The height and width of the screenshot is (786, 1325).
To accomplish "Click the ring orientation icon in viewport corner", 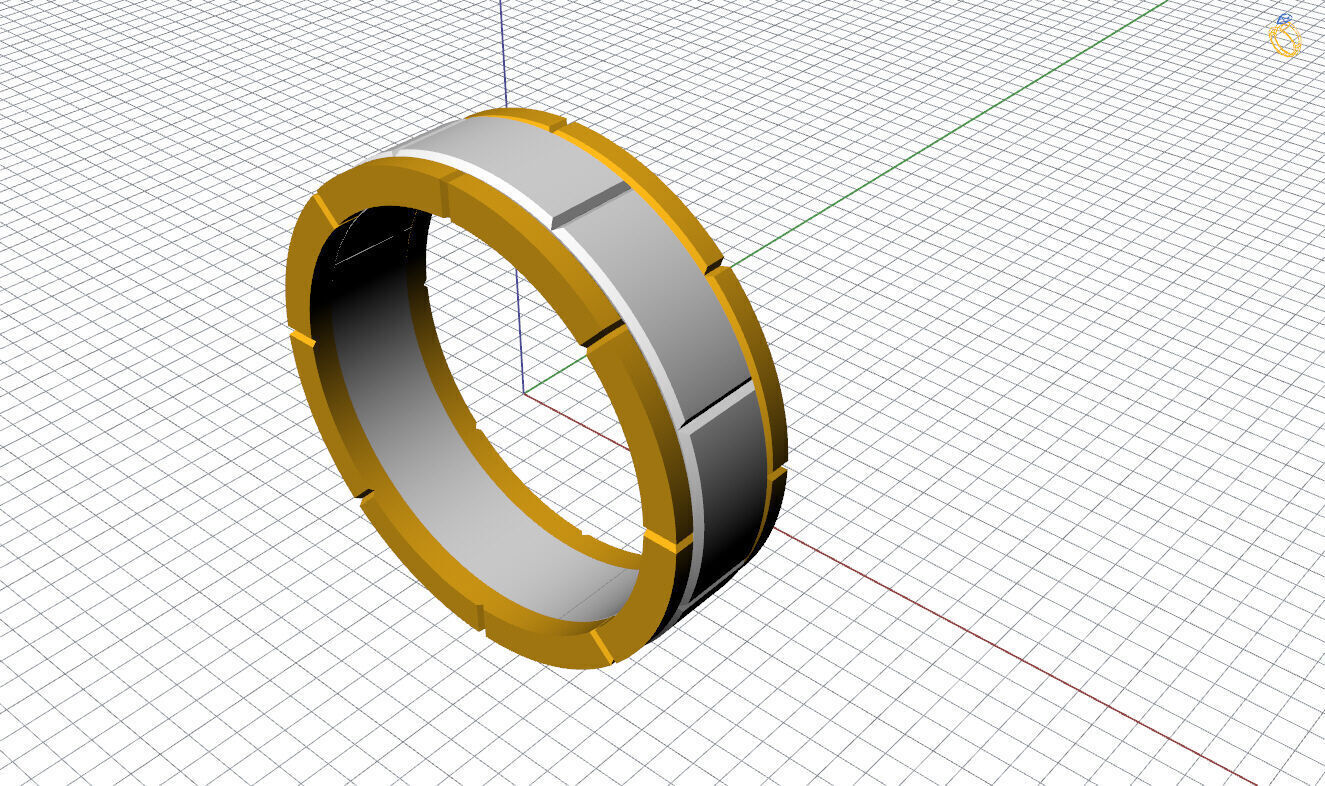I will click(x=1284, y=36).
